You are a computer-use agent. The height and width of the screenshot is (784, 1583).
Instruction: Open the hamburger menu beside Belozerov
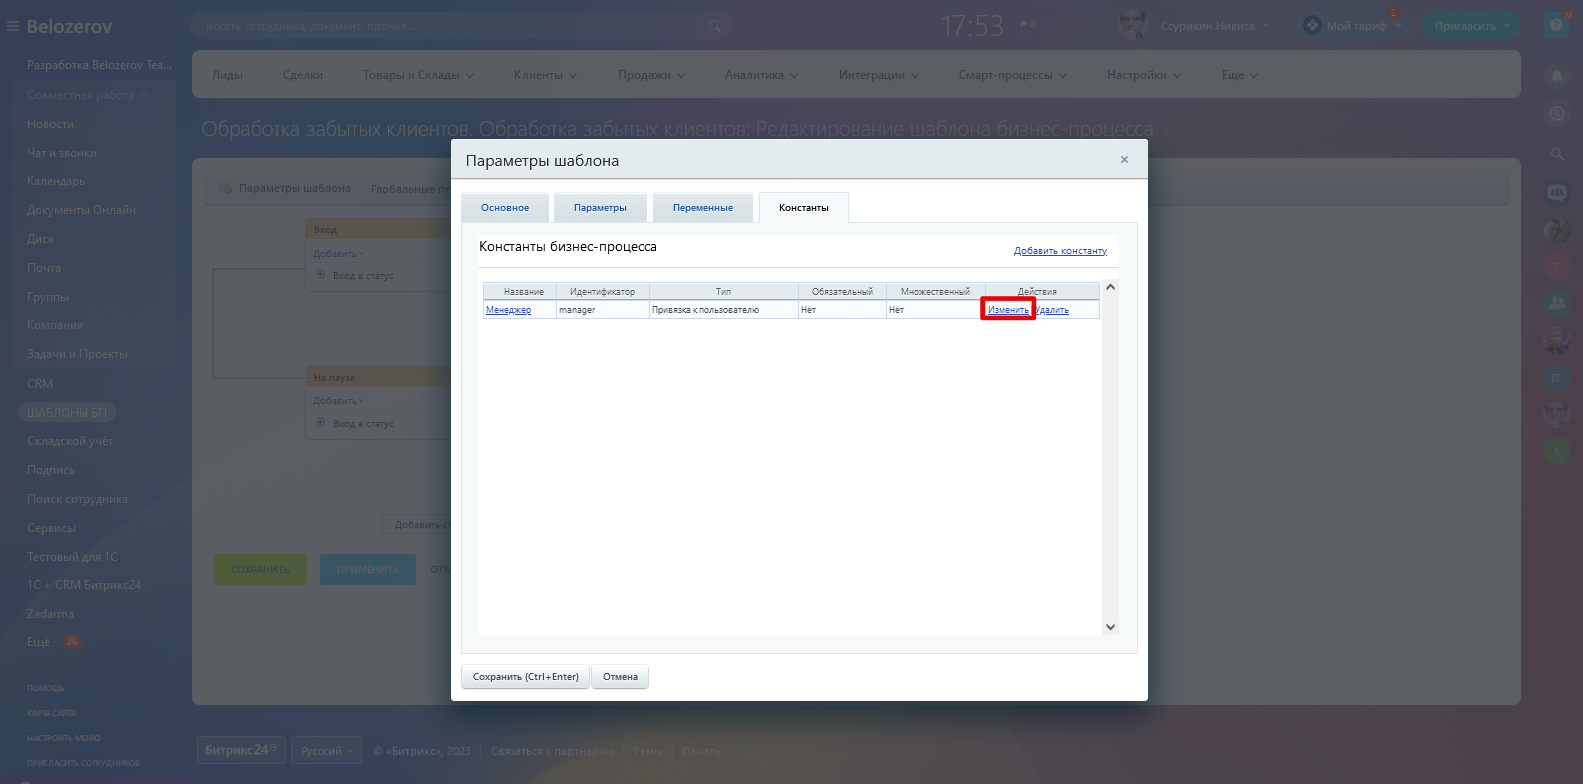pyautogui.click(x=13, y=27)
